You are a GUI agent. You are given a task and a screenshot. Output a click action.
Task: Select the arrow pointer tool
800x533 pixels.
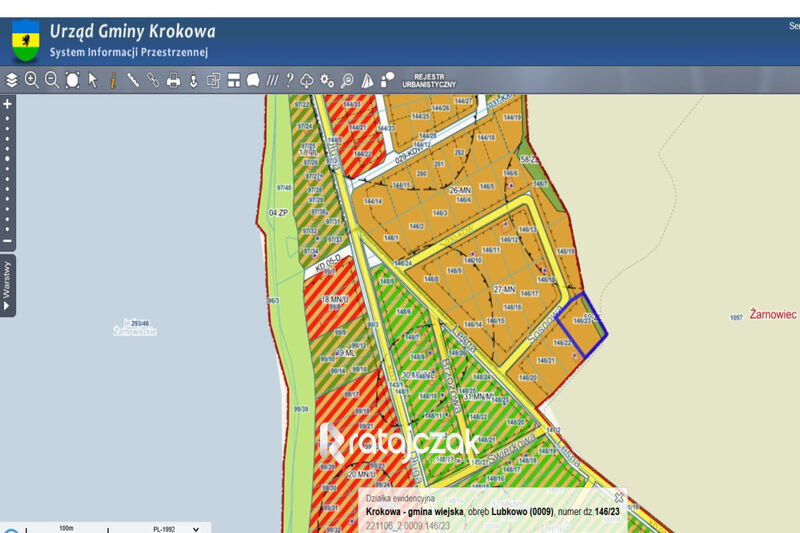click(92, 80)
